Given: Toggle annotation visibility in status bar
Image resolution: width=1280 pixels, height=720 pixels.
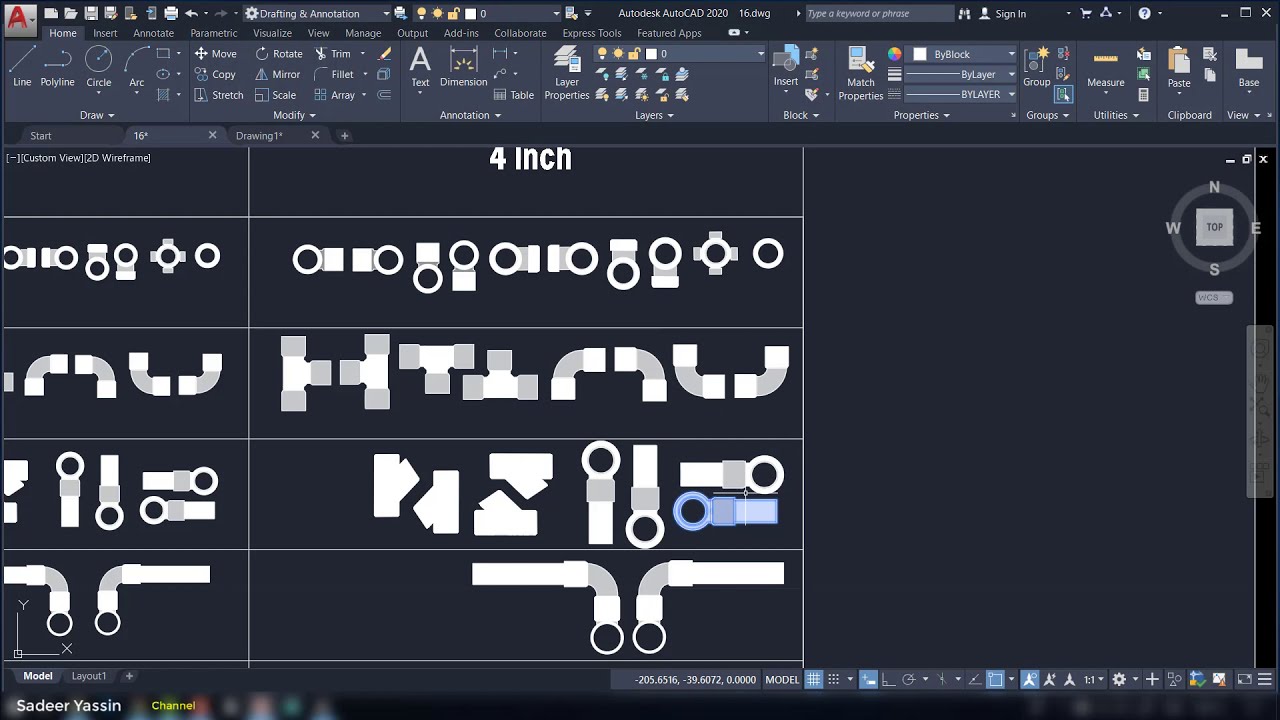Looking at the screenshot, I should pyautogui.click(x=1029, y=679).
